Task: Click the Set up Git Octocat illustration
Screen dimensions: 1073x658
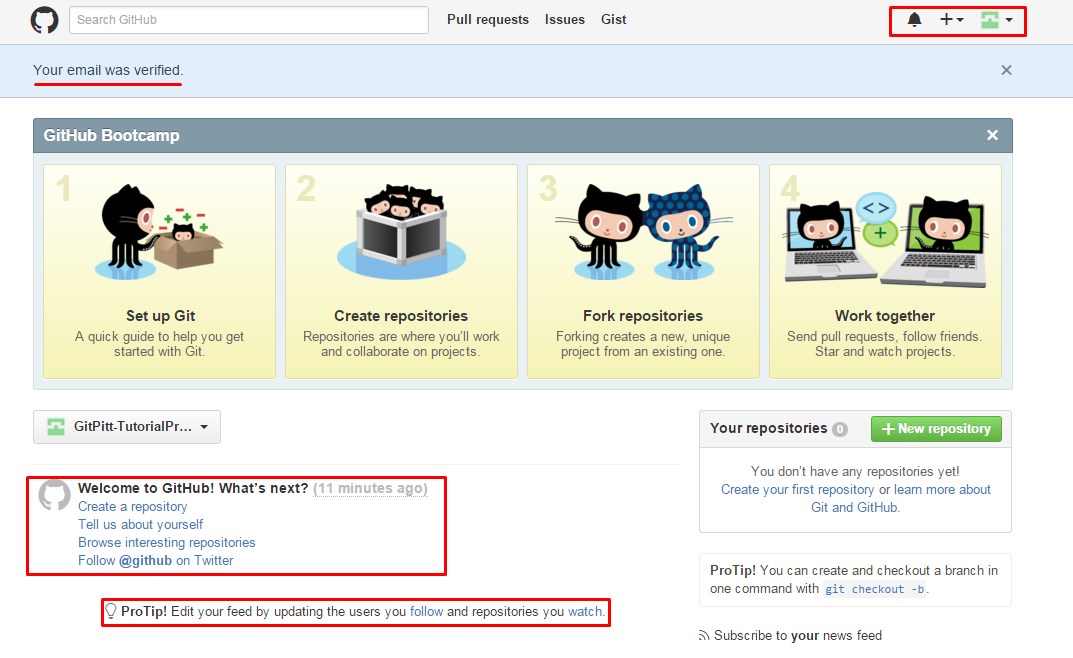Action: (158, 230)
